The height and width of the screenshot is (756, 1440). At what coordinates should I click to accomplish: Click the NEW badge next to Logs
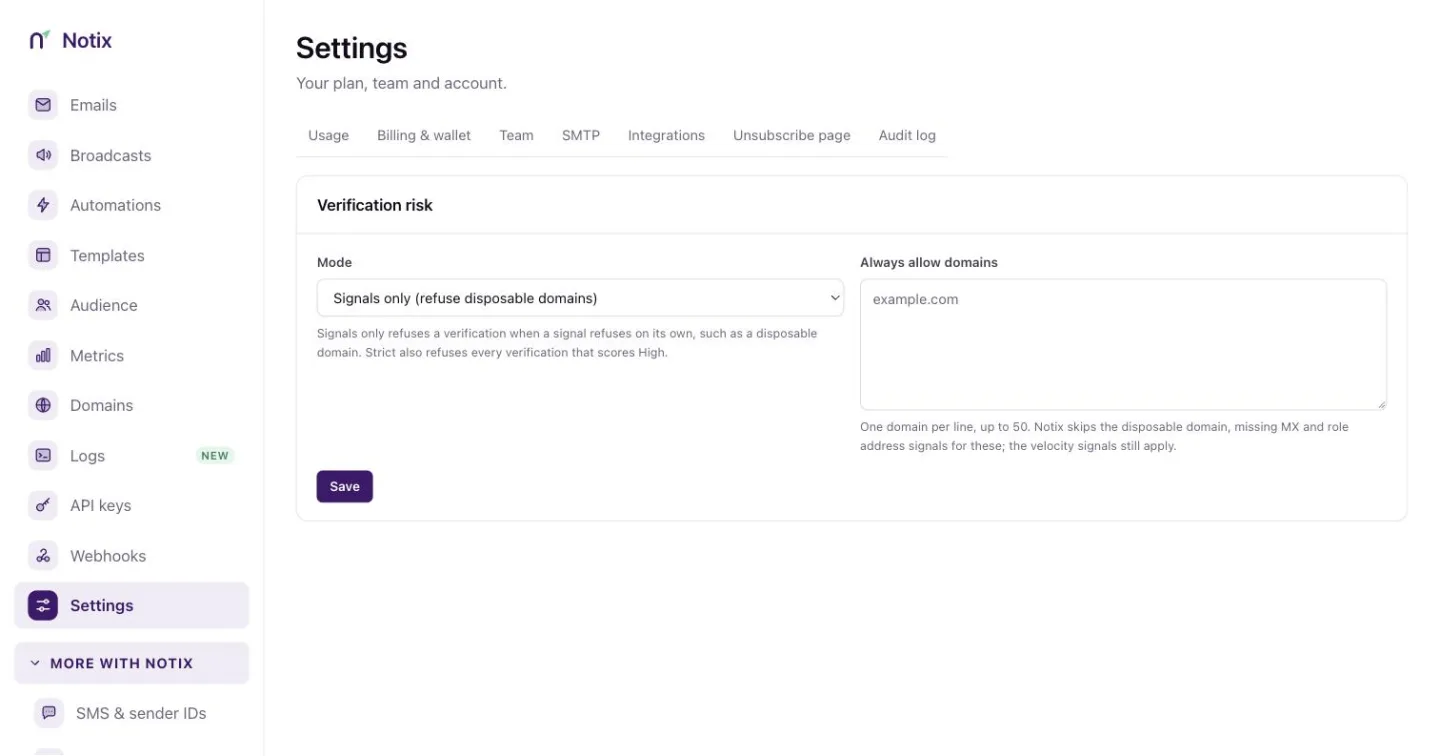click(215, 456)
